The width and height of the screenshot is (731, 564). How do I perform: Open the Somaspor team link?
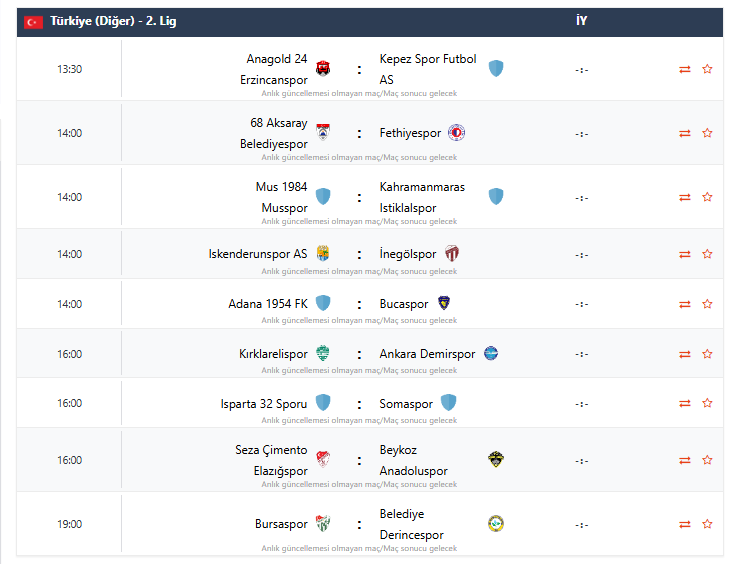[406, 404]
